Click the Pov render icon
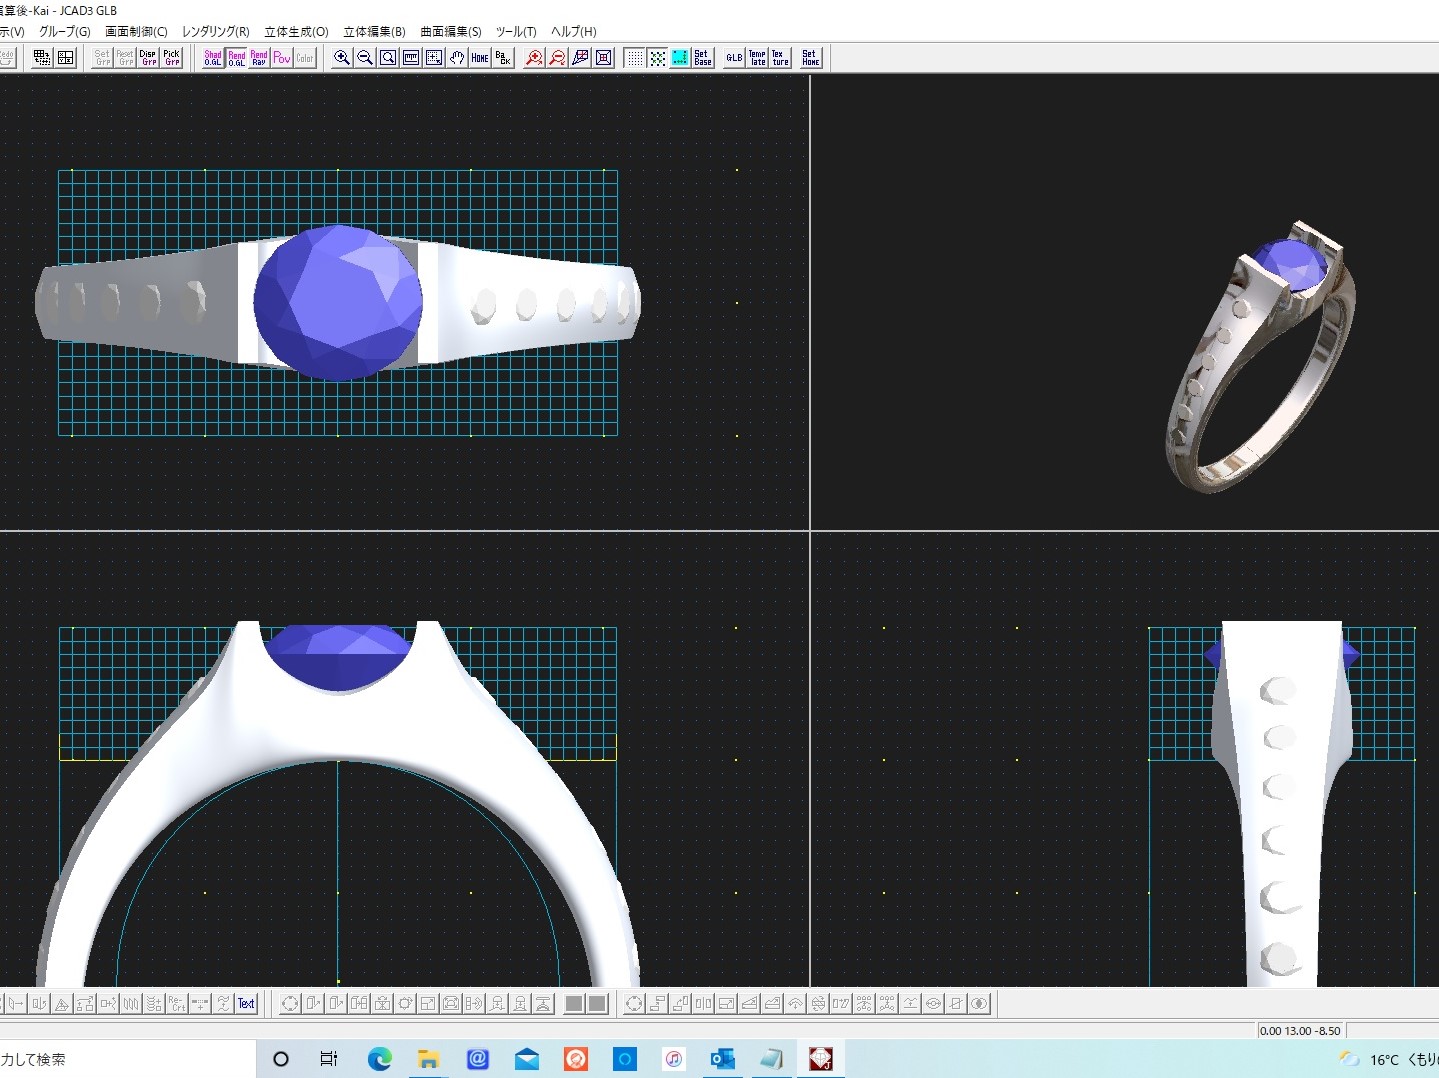 (x=282, y=58)
